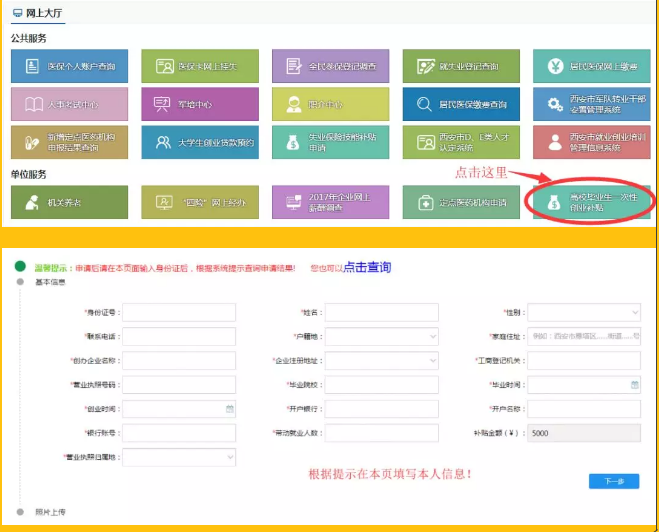Focus the 联系电话 input field

pyautogui.click(x=179, y=337)
